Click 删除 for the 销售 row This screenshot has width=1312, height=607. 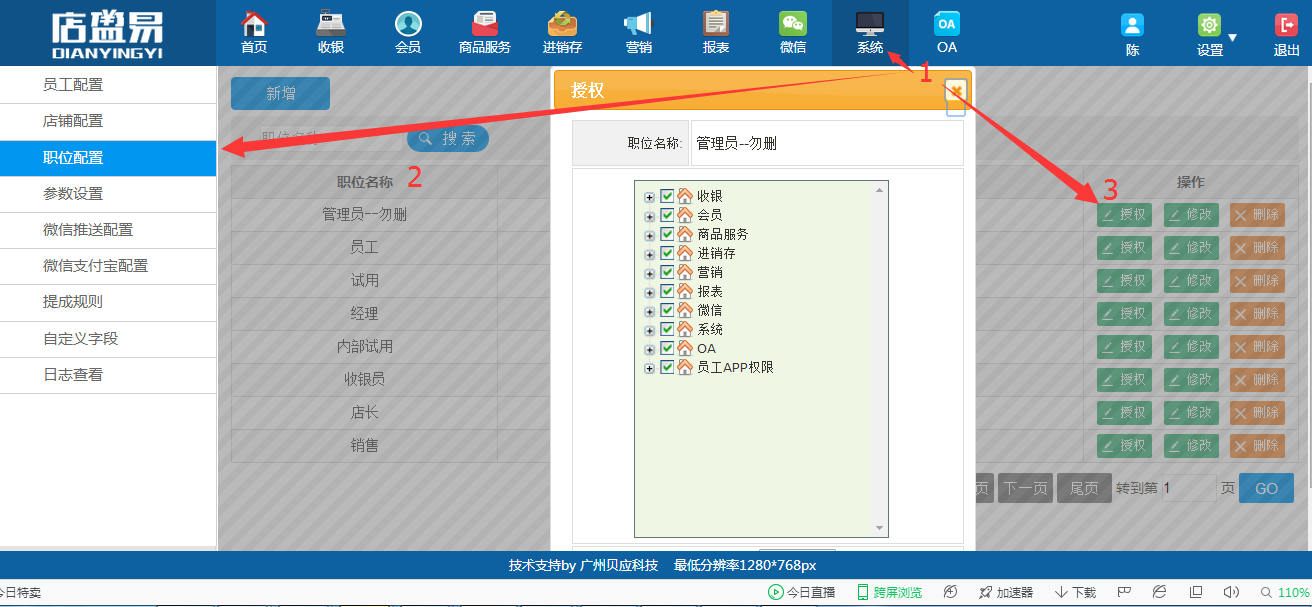pos(1257,445)
